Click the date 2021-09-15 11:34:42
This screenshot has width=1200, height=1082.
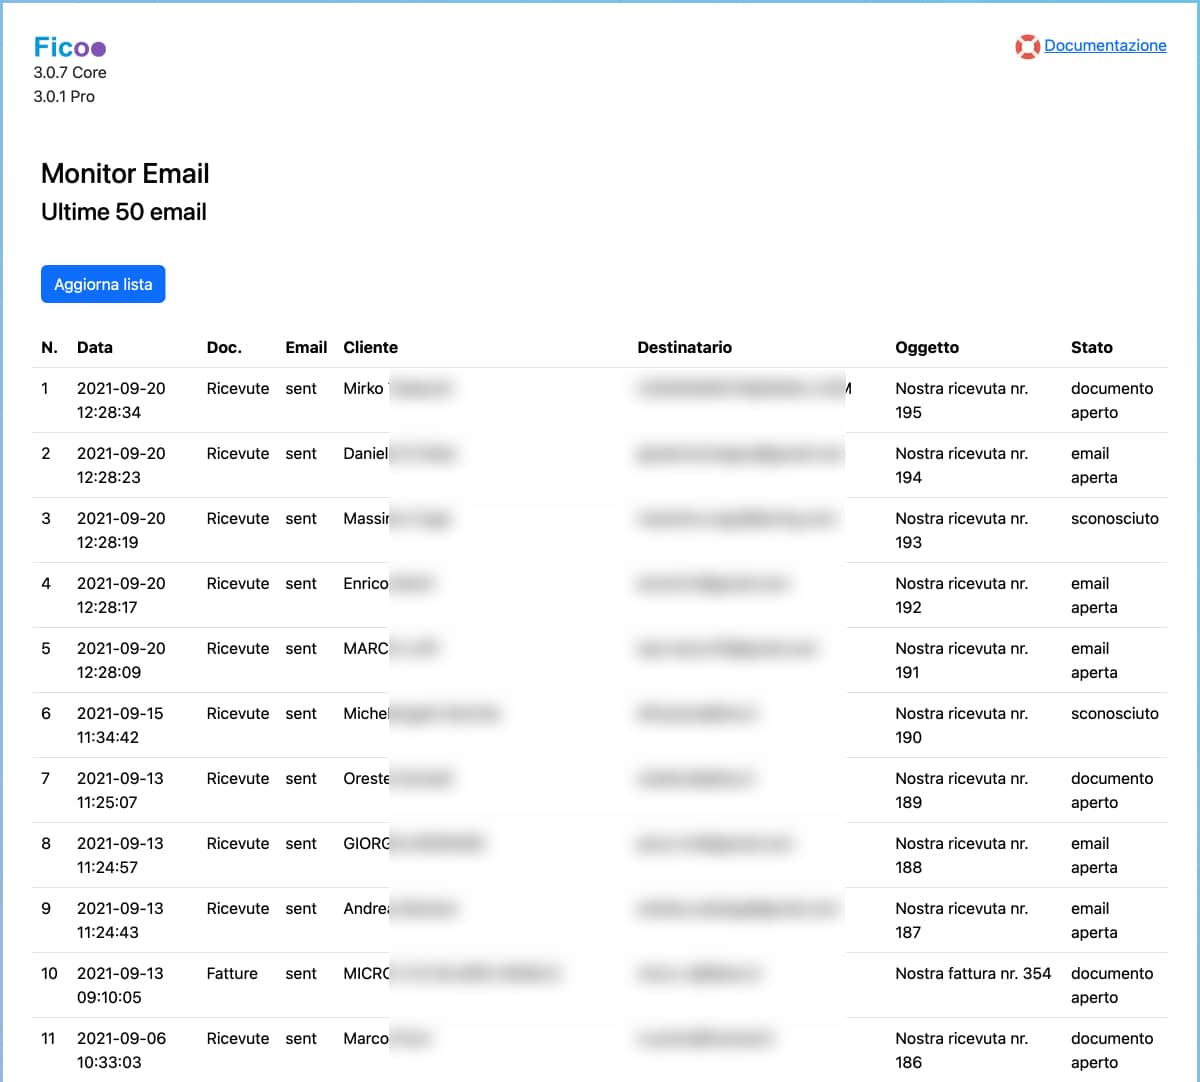point(120,725)
